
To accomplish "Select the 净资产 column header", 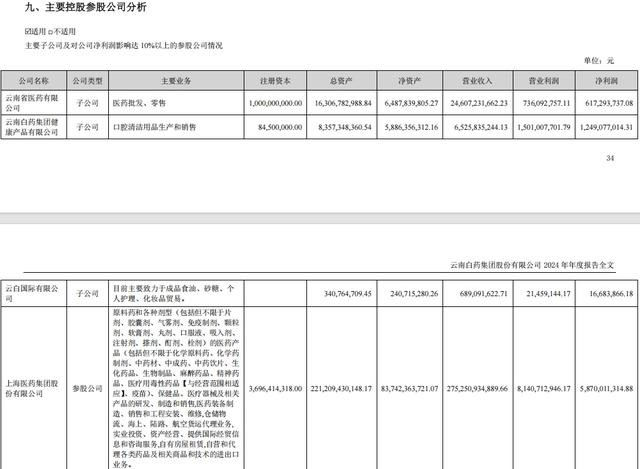I will click(409, 81).
